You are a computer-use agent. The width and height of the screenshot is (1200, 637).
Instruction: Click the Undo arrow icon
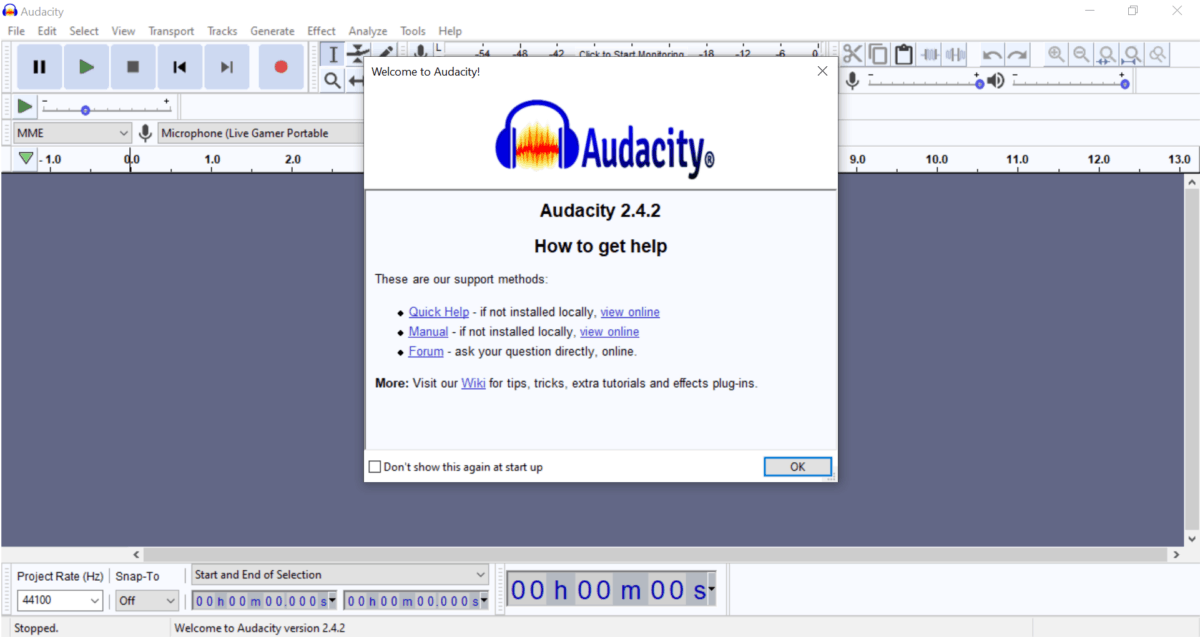coord(992,55)
